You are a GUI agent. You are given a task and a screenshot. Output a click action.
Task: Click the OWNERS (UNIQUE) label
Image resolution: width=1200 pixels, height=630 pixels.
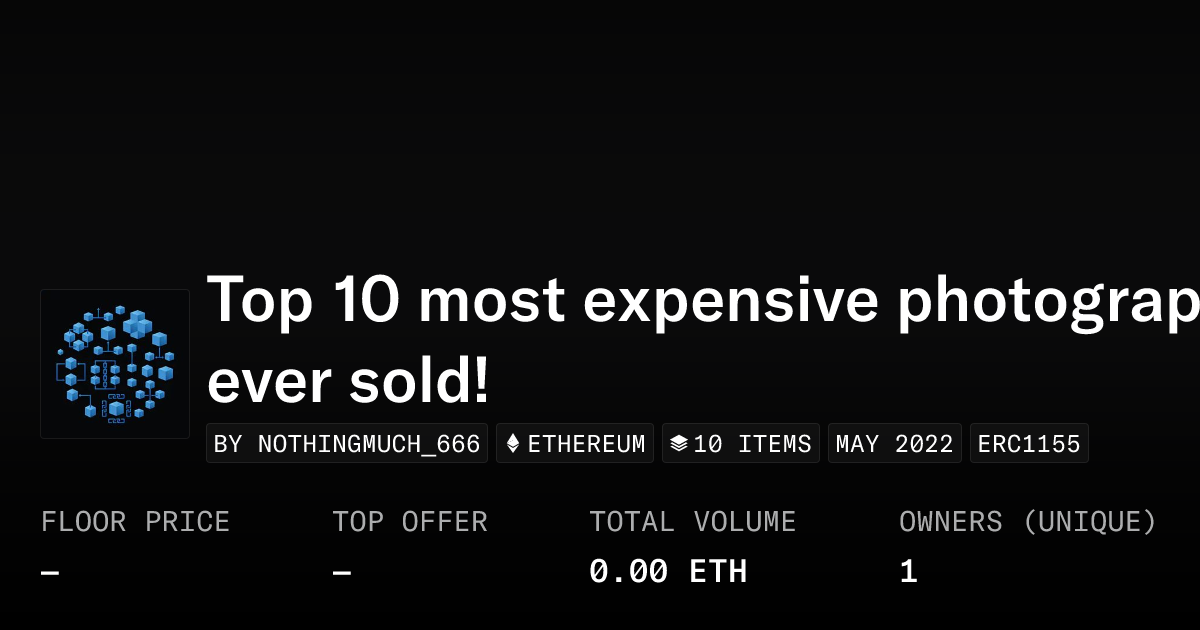click(1027, 522)
